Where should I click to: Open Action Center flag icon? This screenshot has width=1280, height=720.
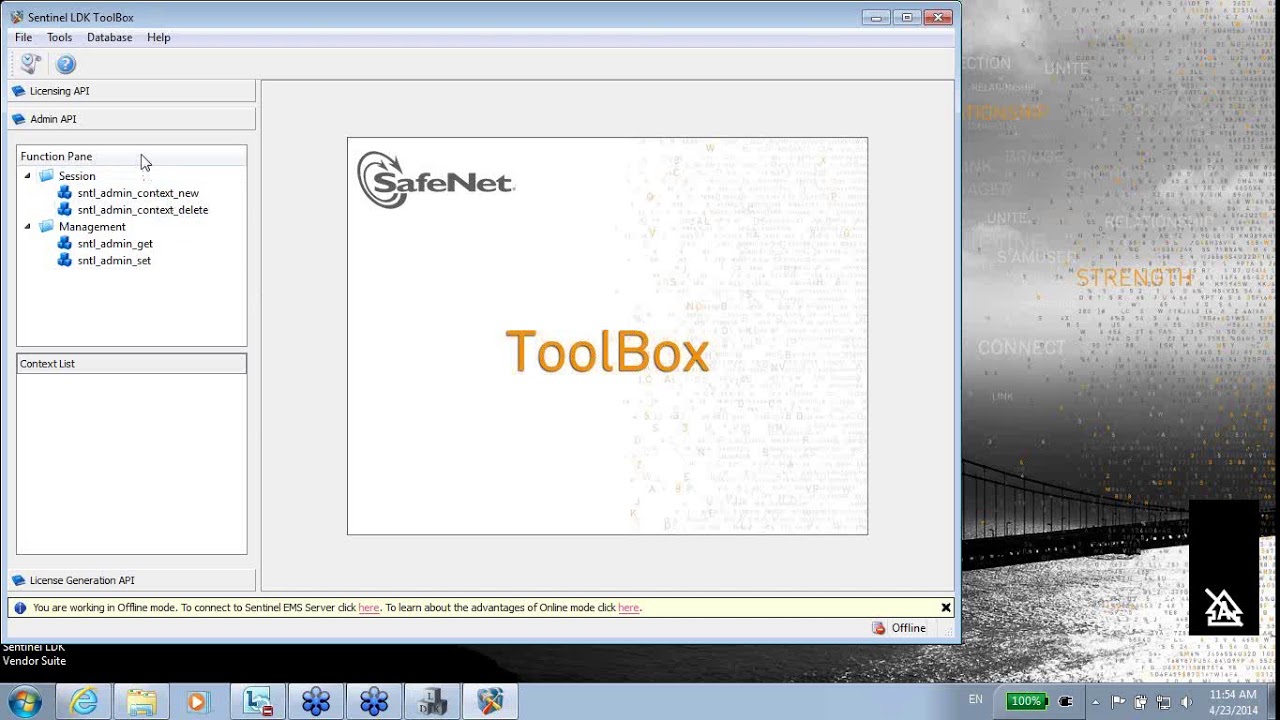1118,702
